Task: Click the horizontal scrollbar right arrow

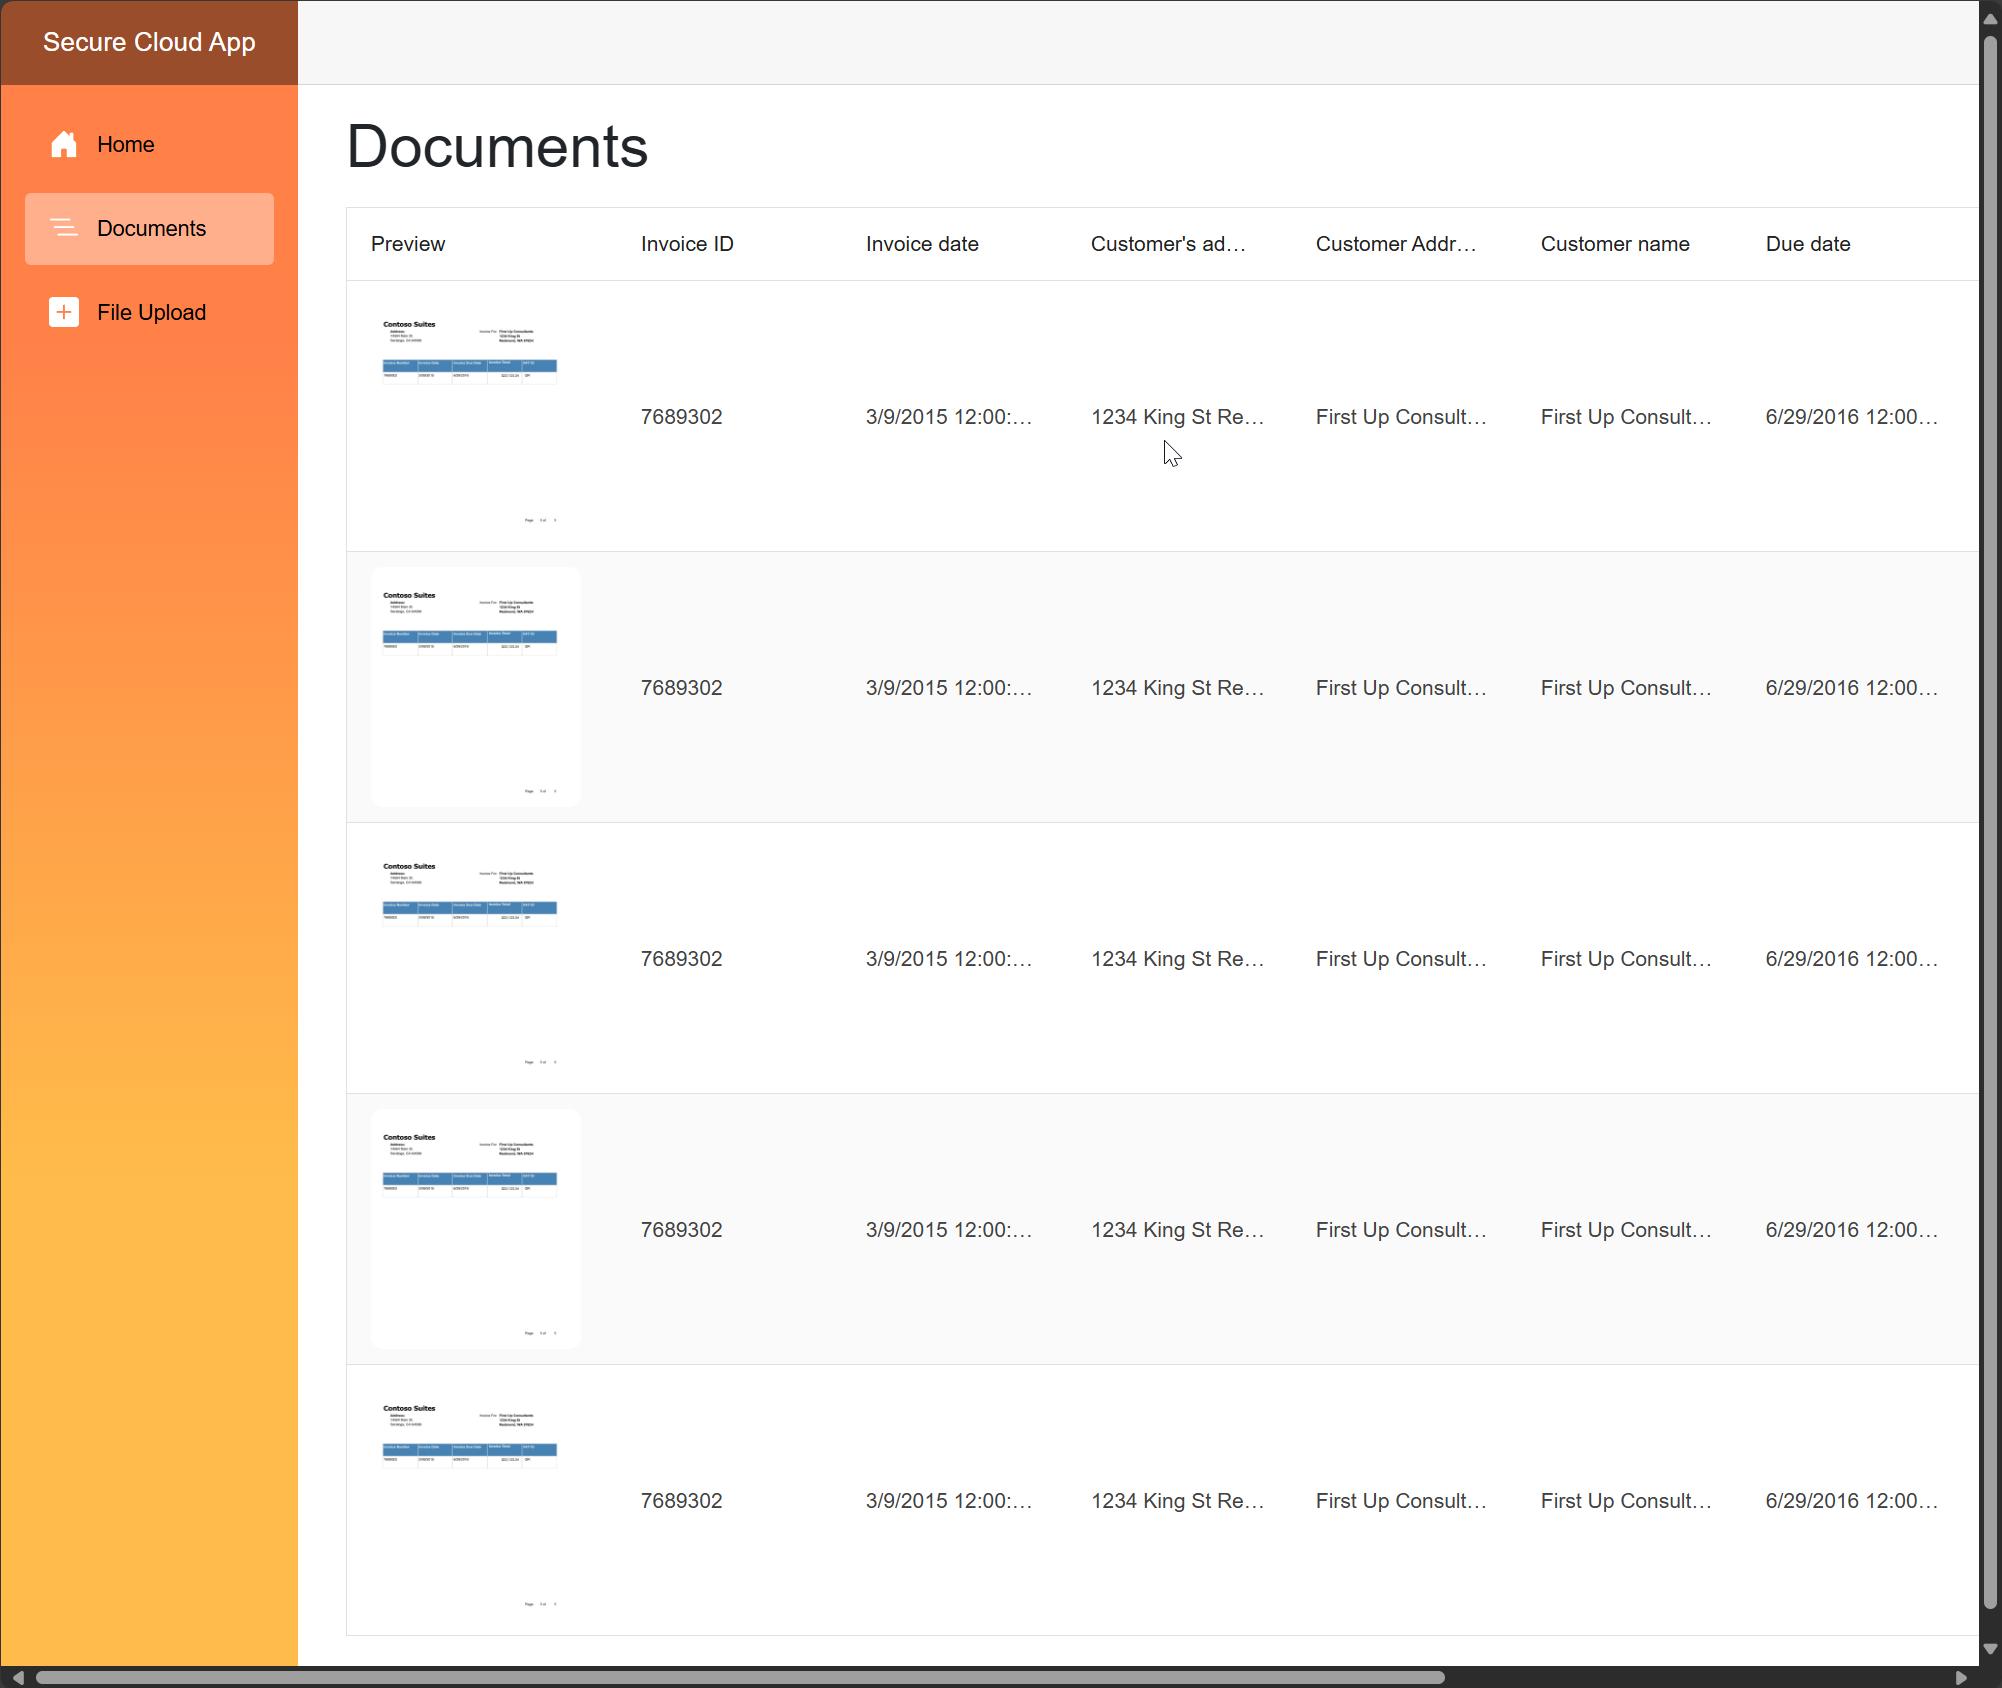Action: (x=1961, y=1677)
